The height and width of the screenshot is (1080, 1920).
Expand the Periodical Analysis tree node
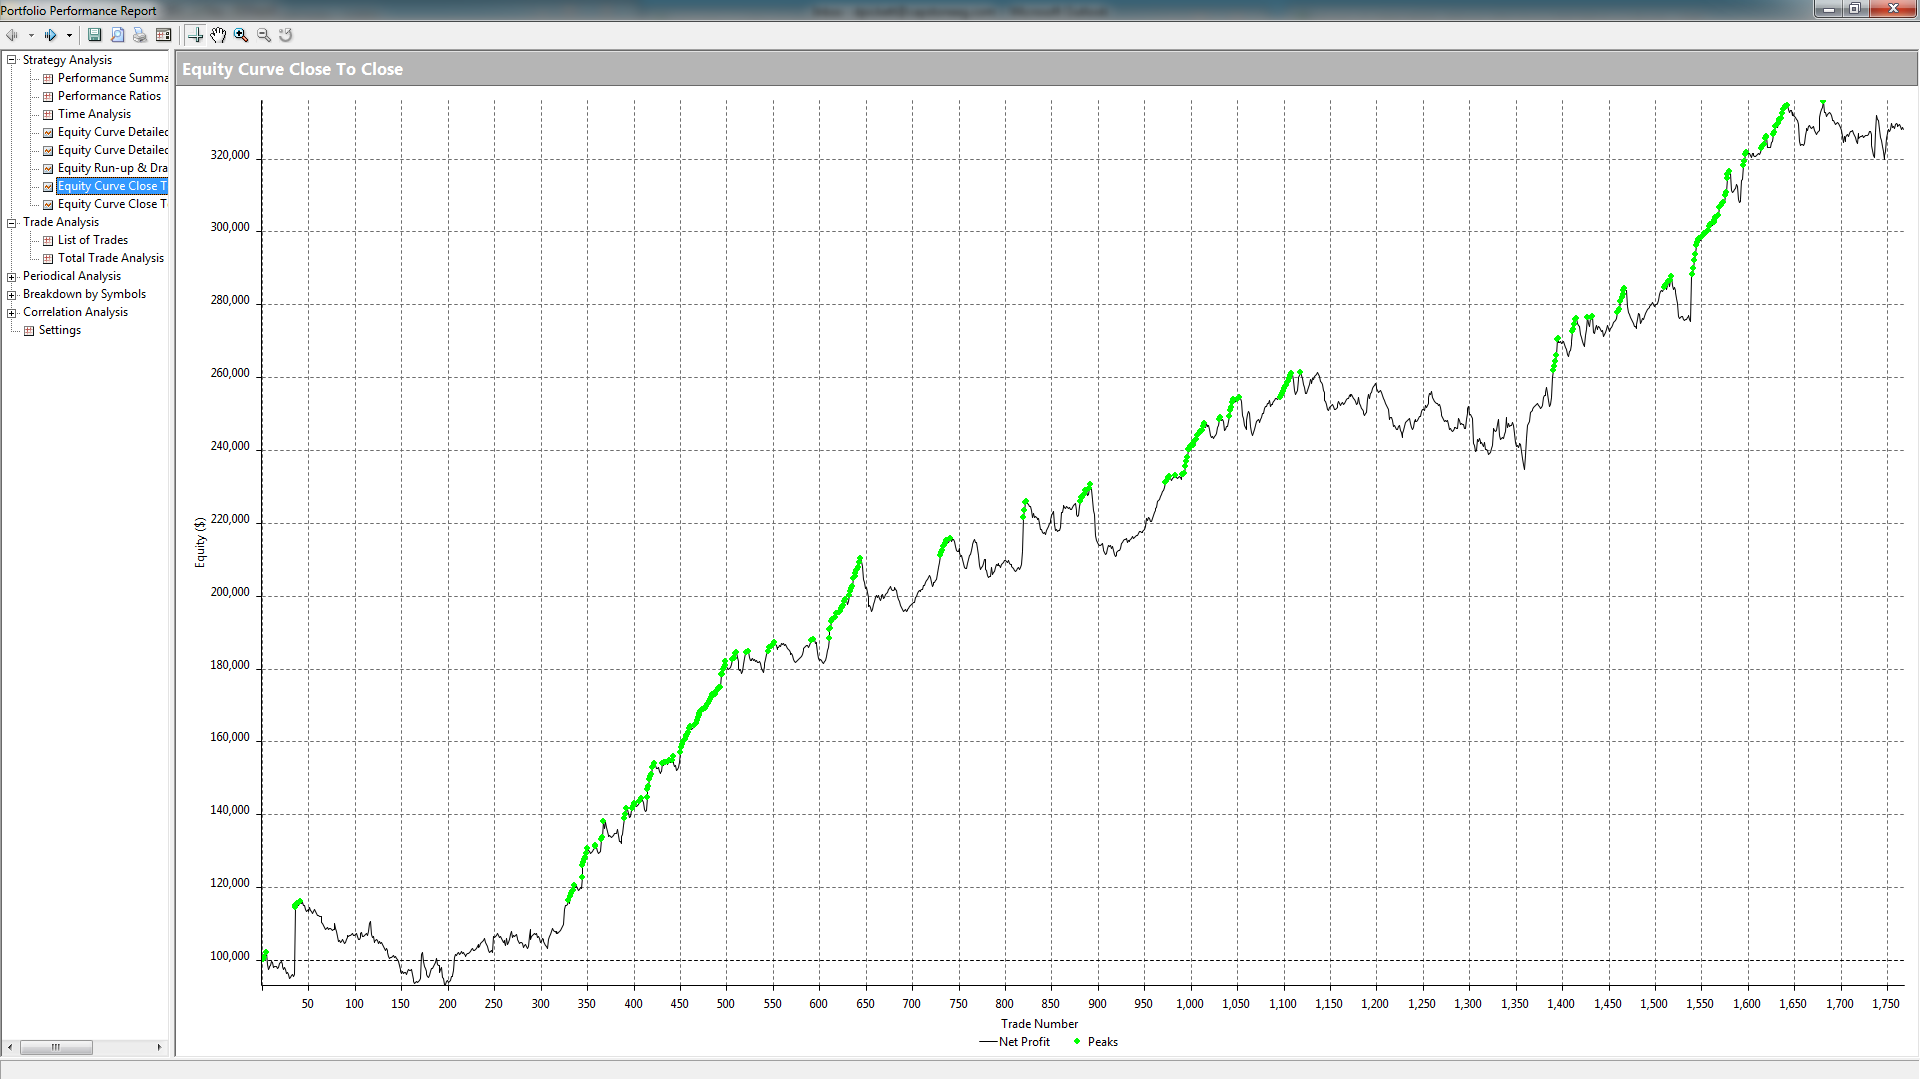coord(12,277)
